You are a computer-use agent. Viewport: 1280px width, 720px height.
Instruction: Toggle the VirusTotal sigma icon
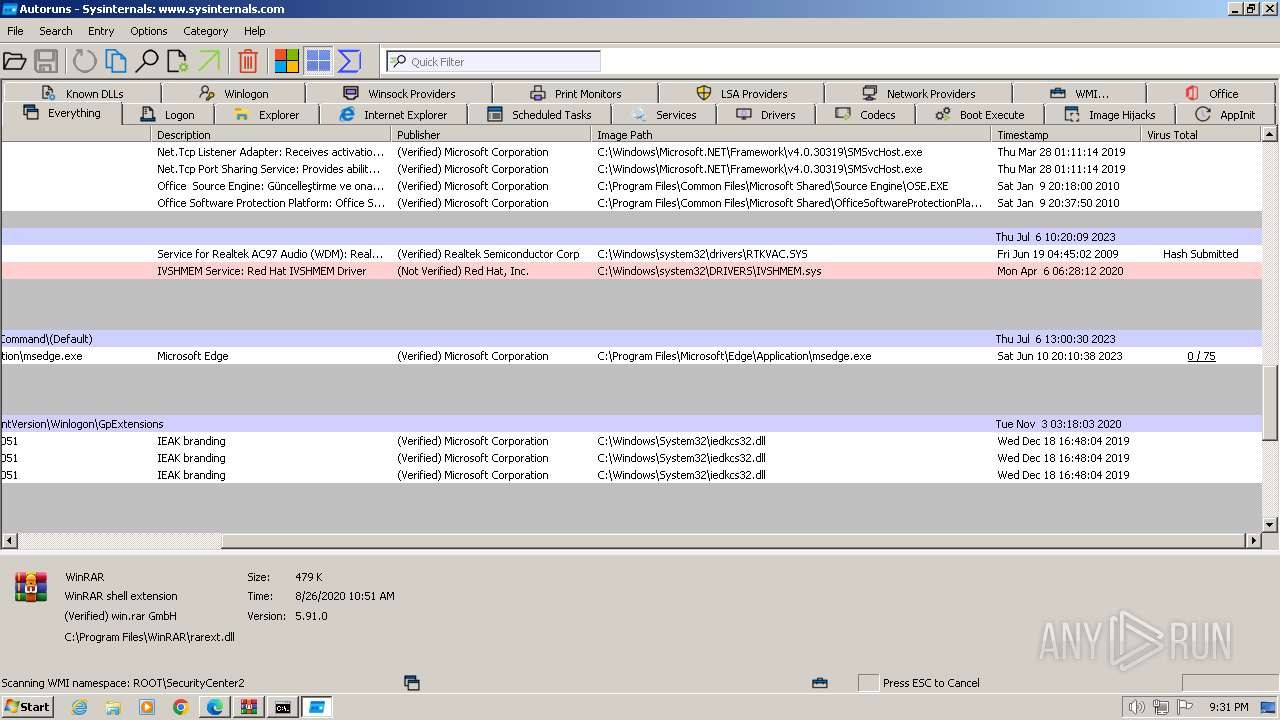349,61
